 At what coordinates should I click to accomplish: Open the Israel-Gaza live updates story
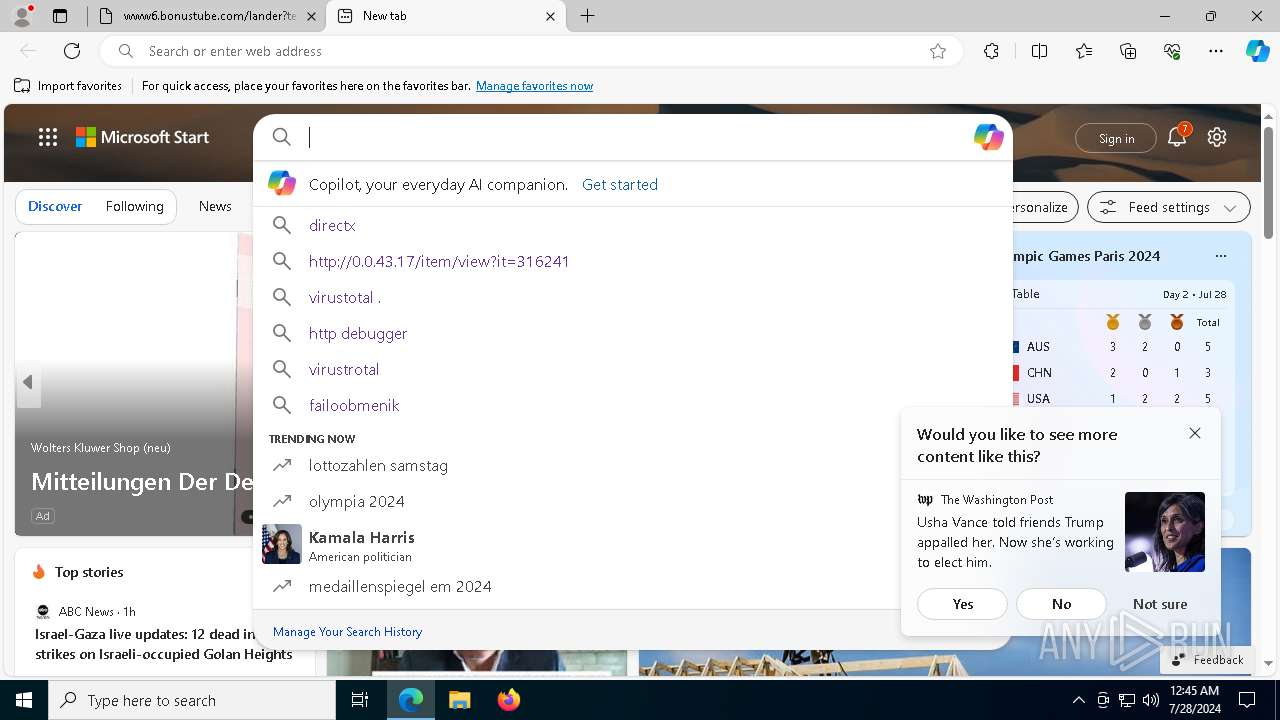click(x=164, y=644)
